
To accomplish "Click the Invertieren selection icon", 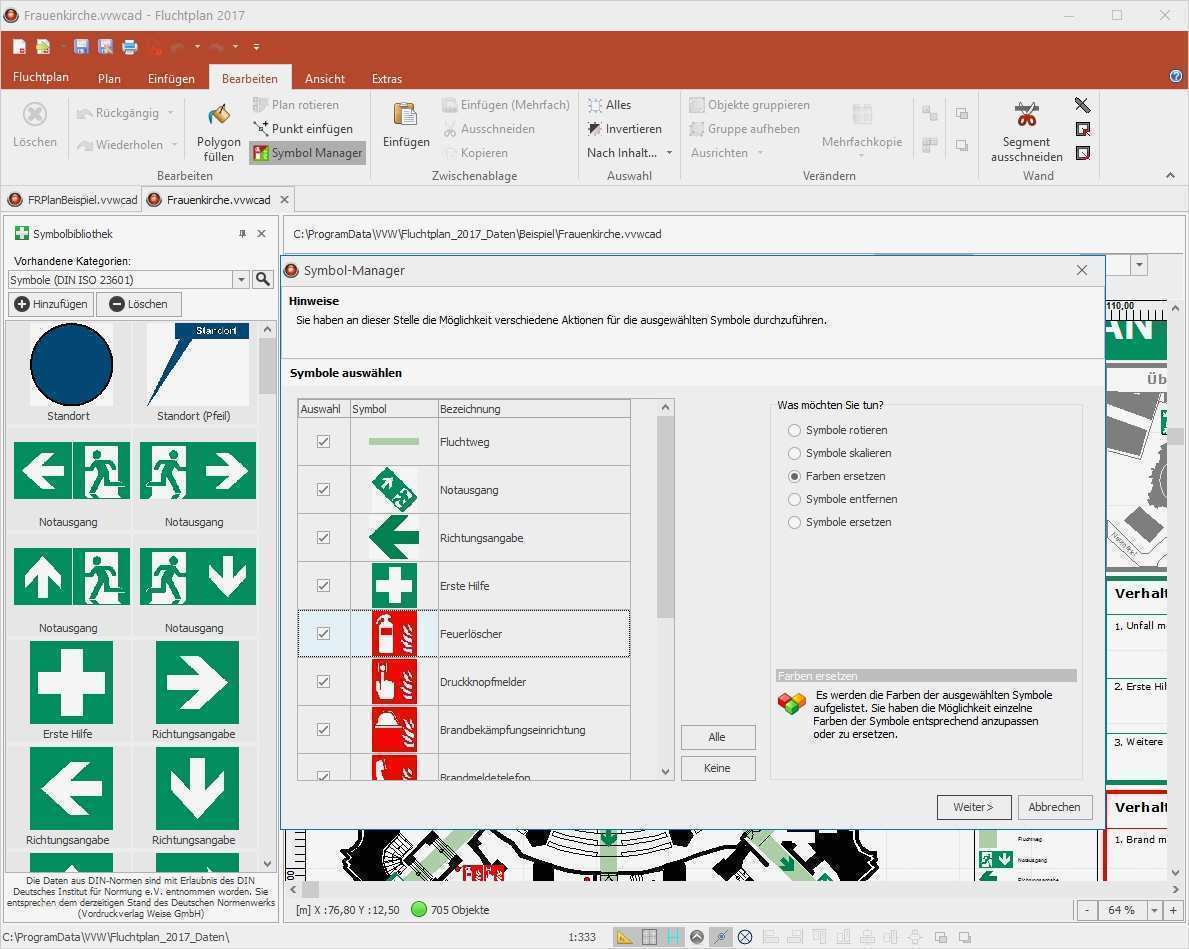I will click(x=594, y=128).
